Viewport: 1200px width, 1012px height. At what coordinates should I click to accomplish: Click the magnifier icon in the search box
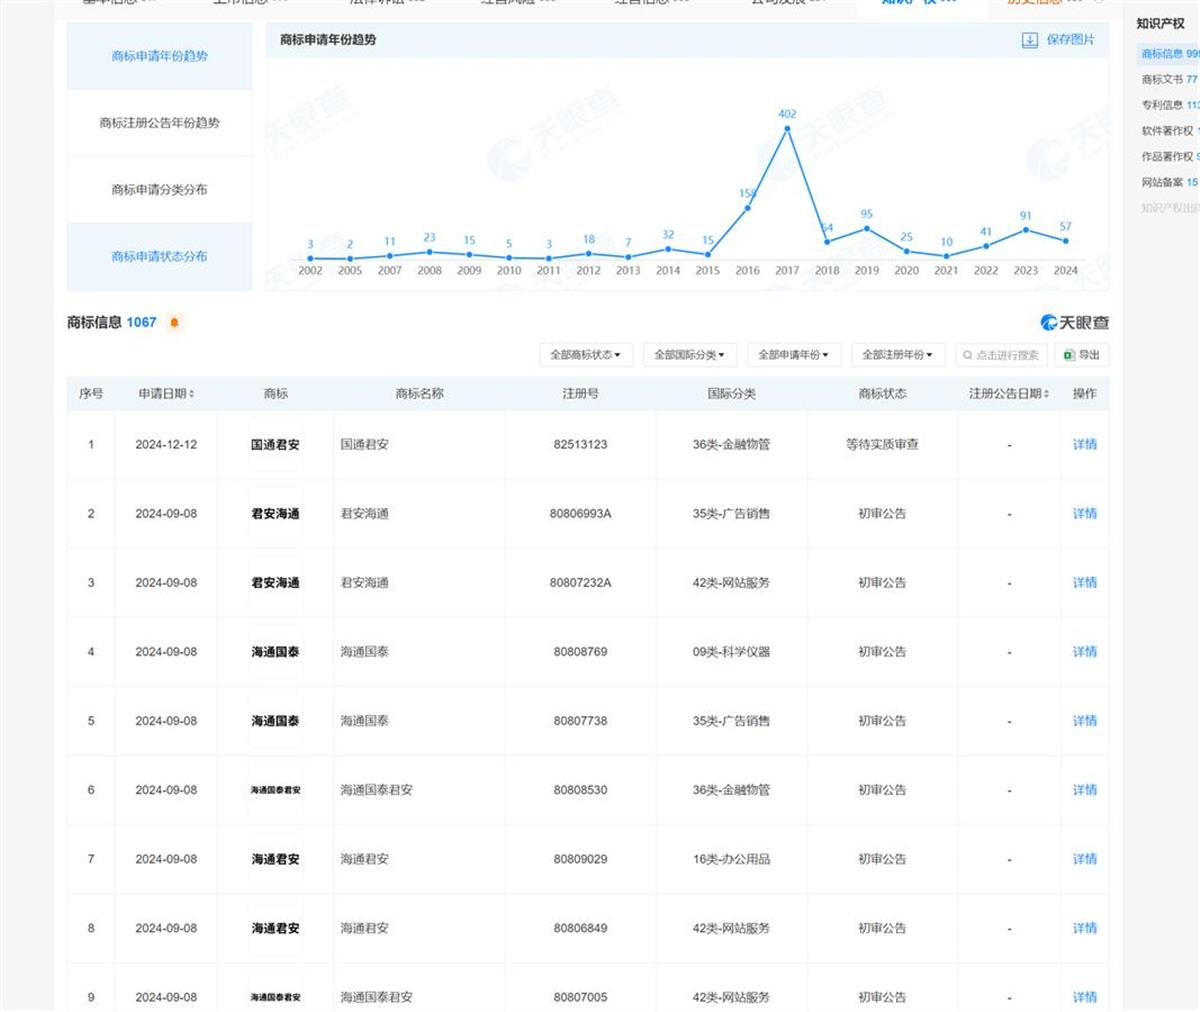967,355
